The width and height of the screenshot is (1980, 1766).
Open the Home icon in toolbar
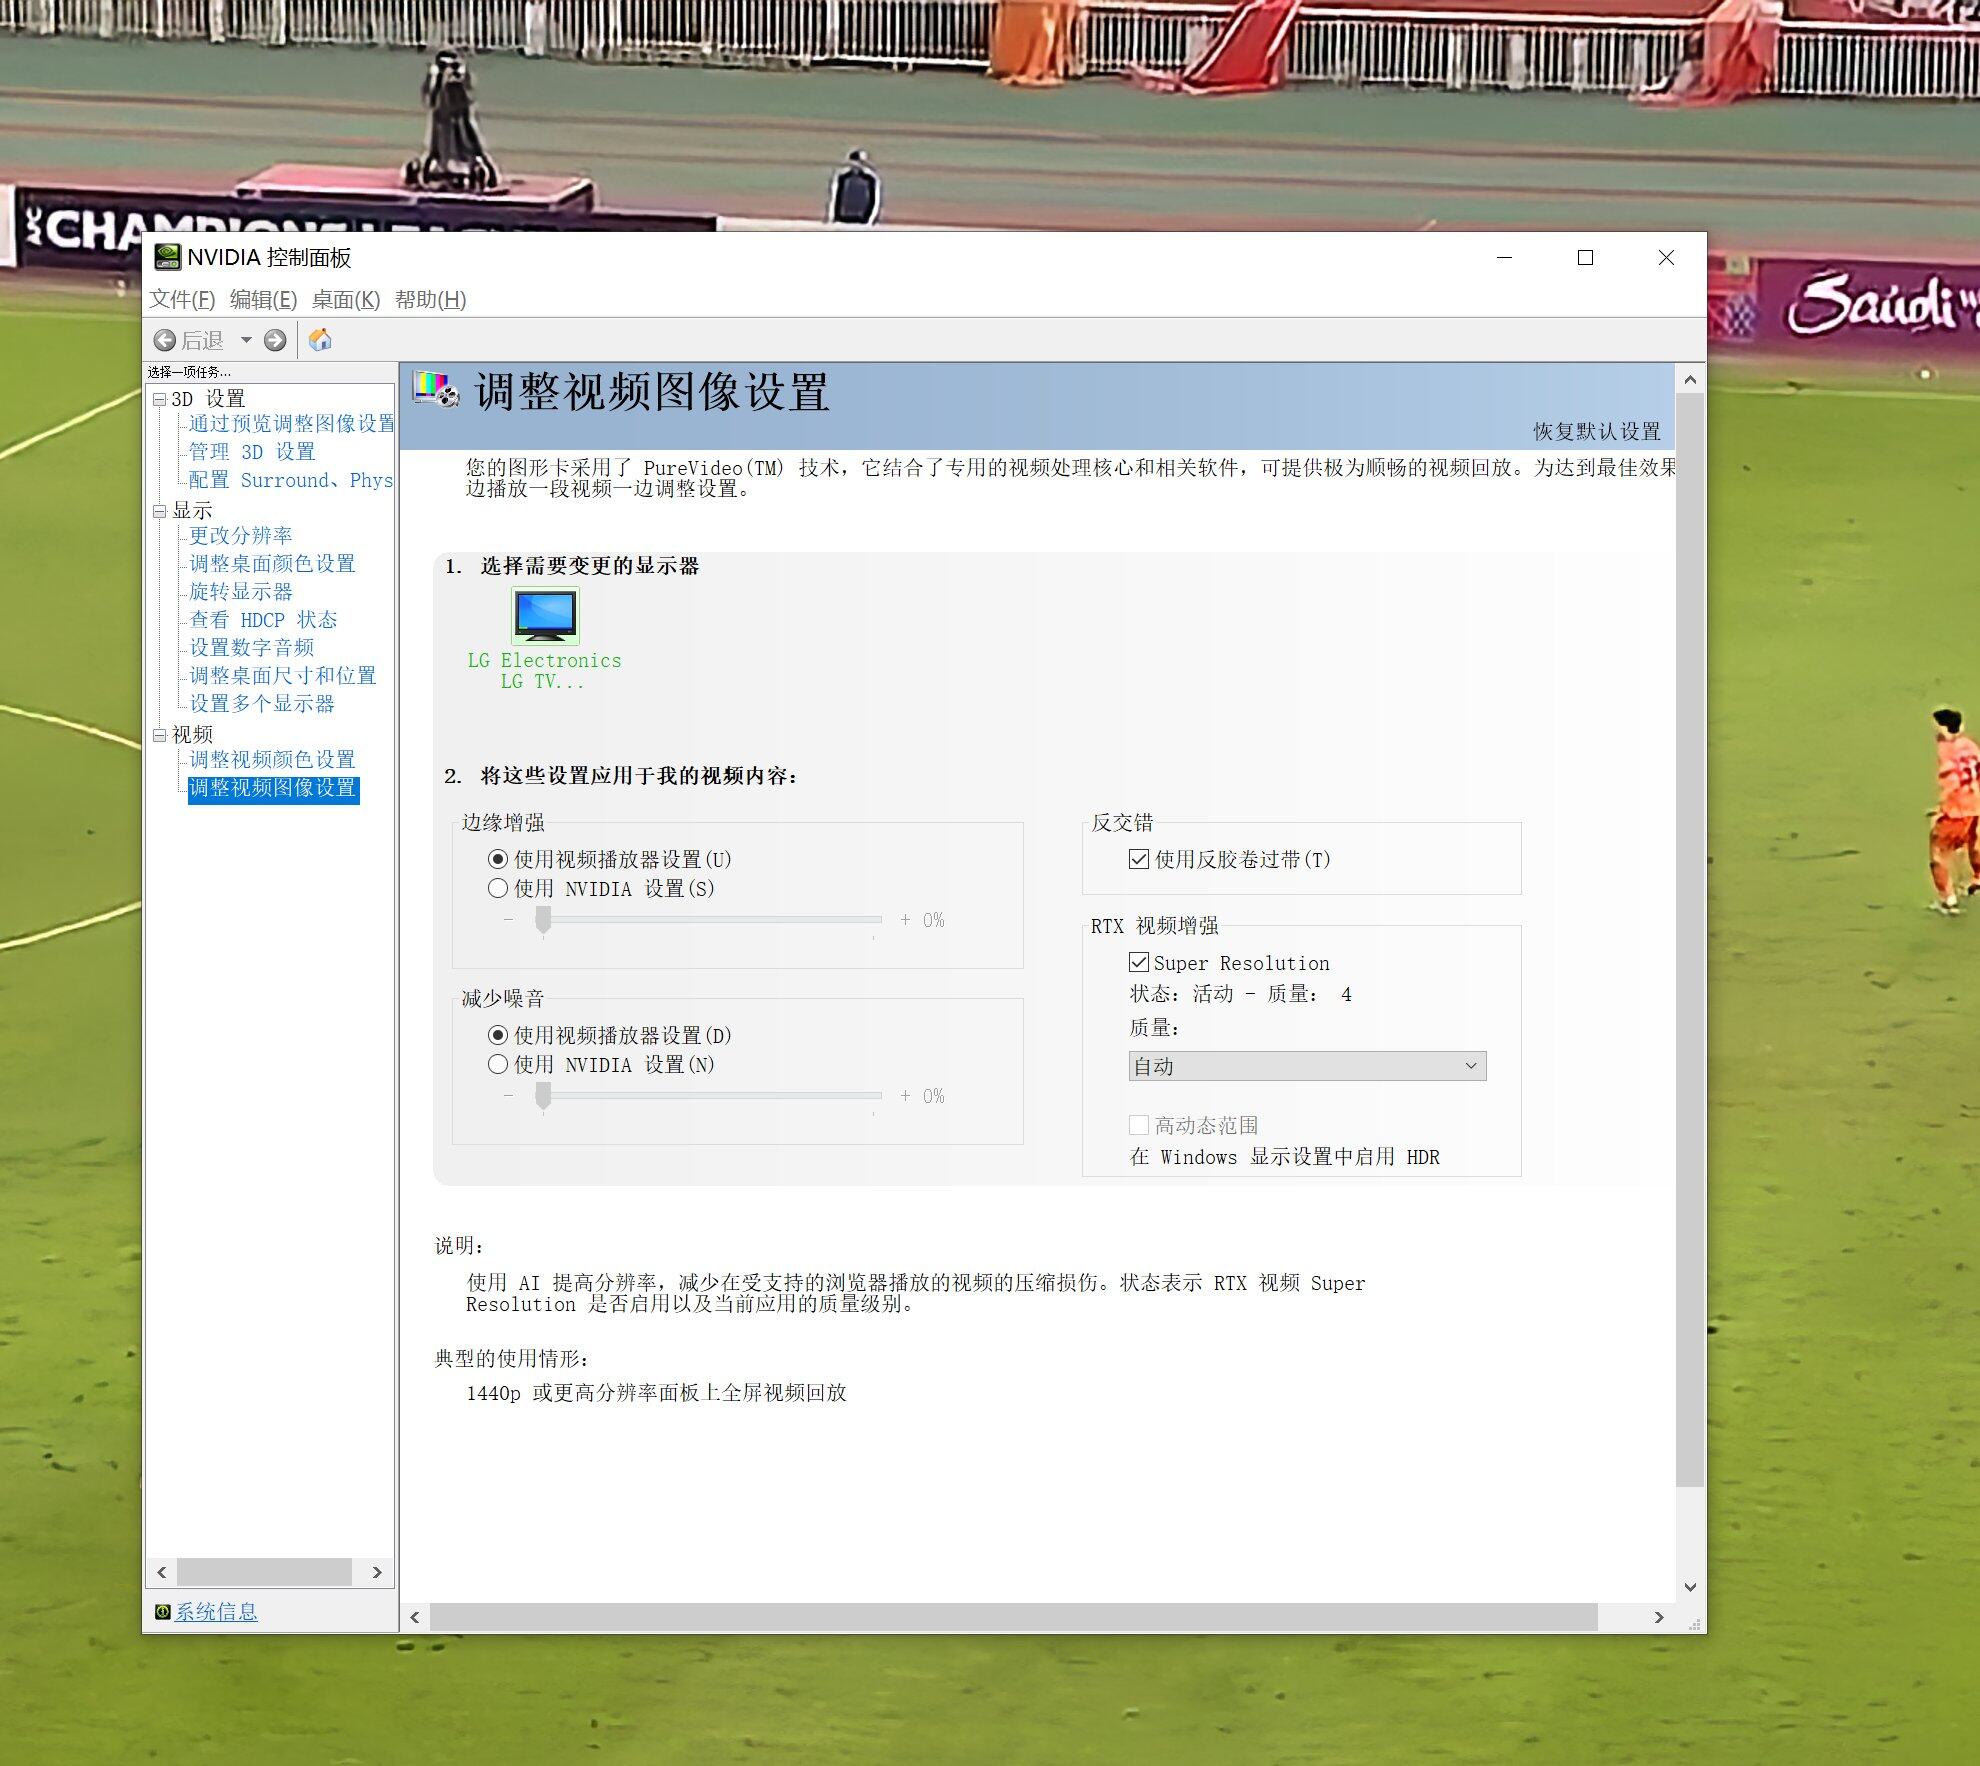(x=320, y=340)
